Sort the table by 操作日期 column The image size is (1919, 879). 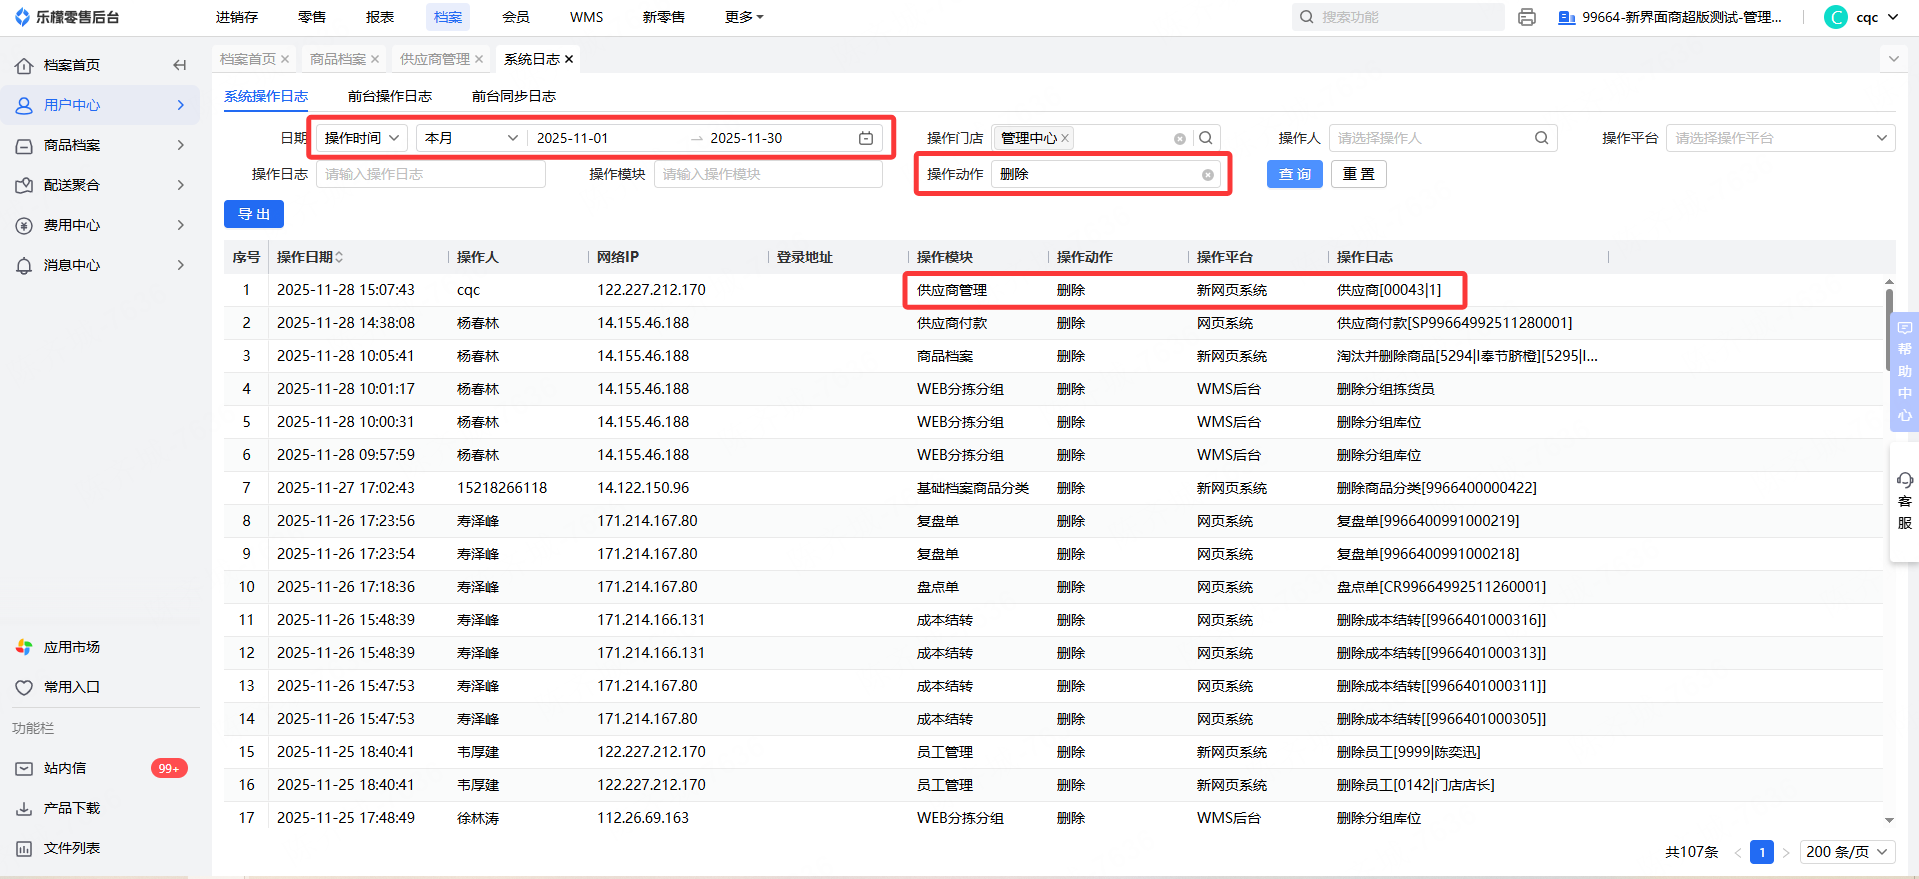(x=339, y=257)
